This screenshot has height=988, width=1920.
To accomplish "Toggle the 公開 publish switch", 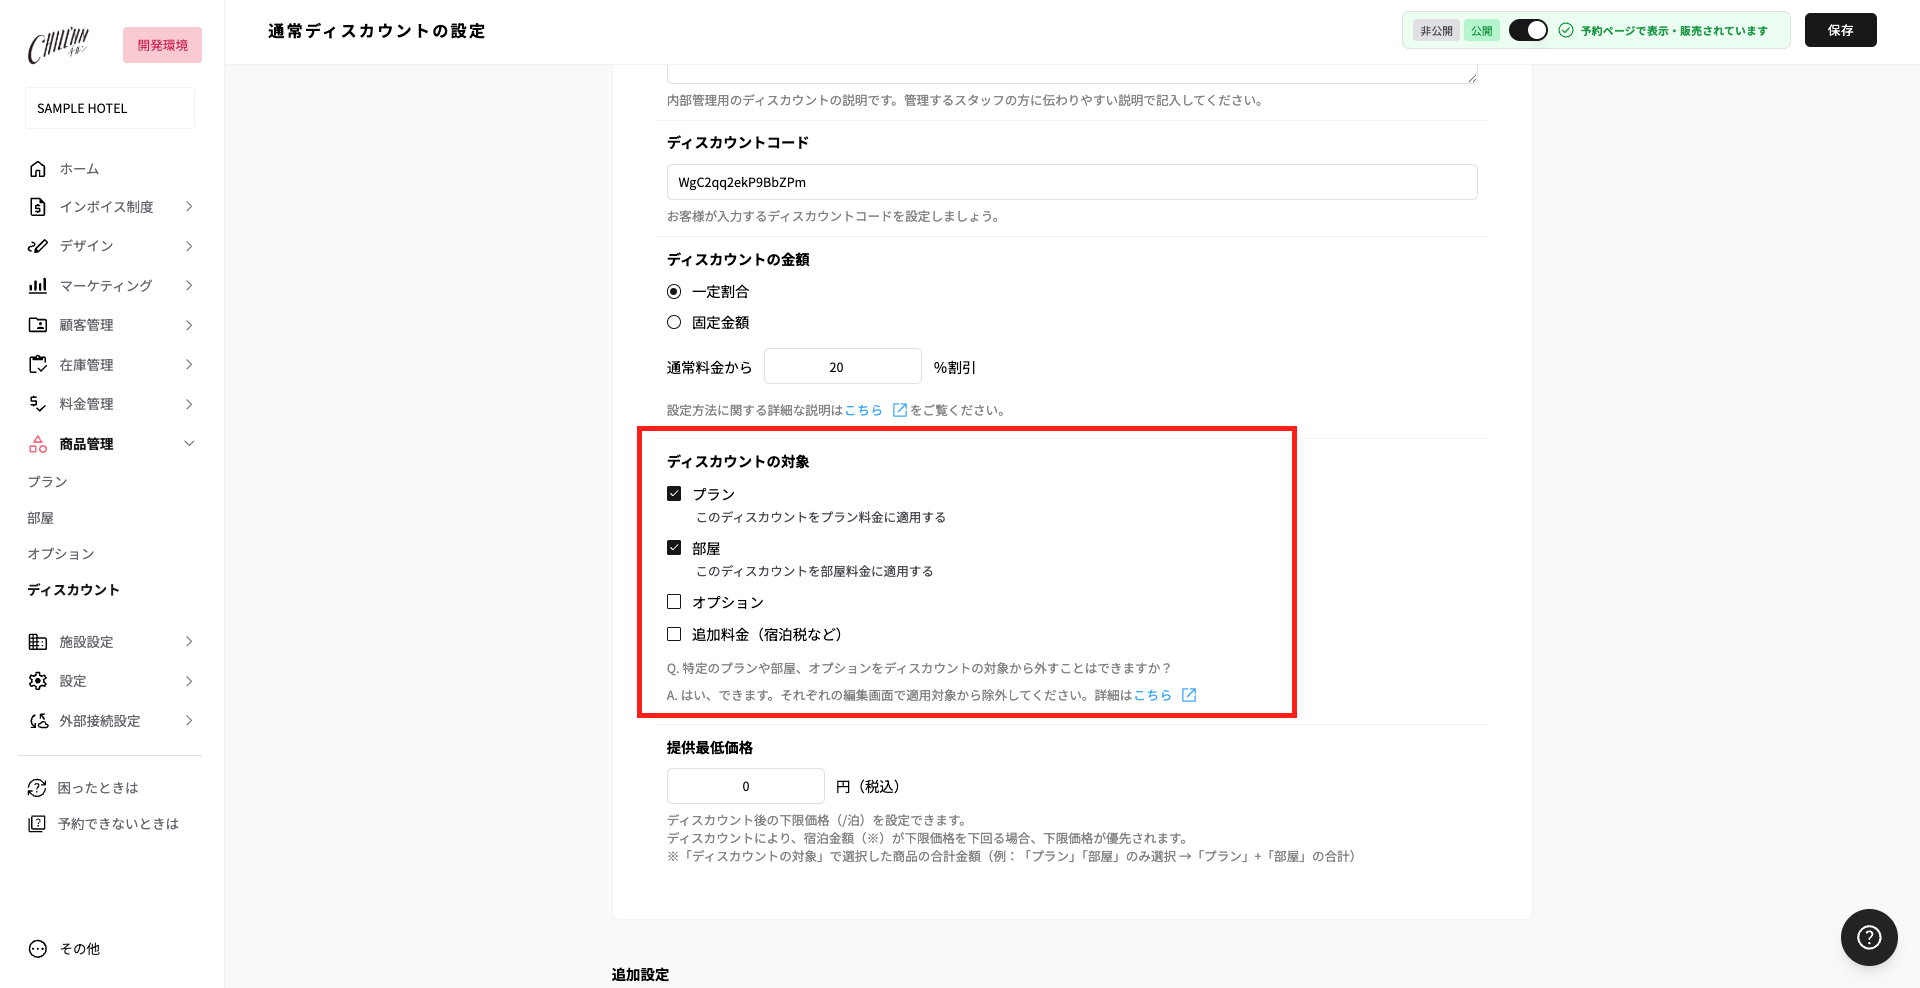I will [1528, 30].
